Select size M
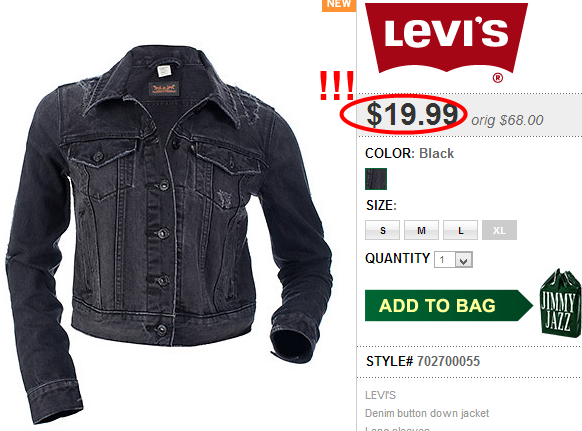Screen dimensions: 582x431 coord(421,230)
